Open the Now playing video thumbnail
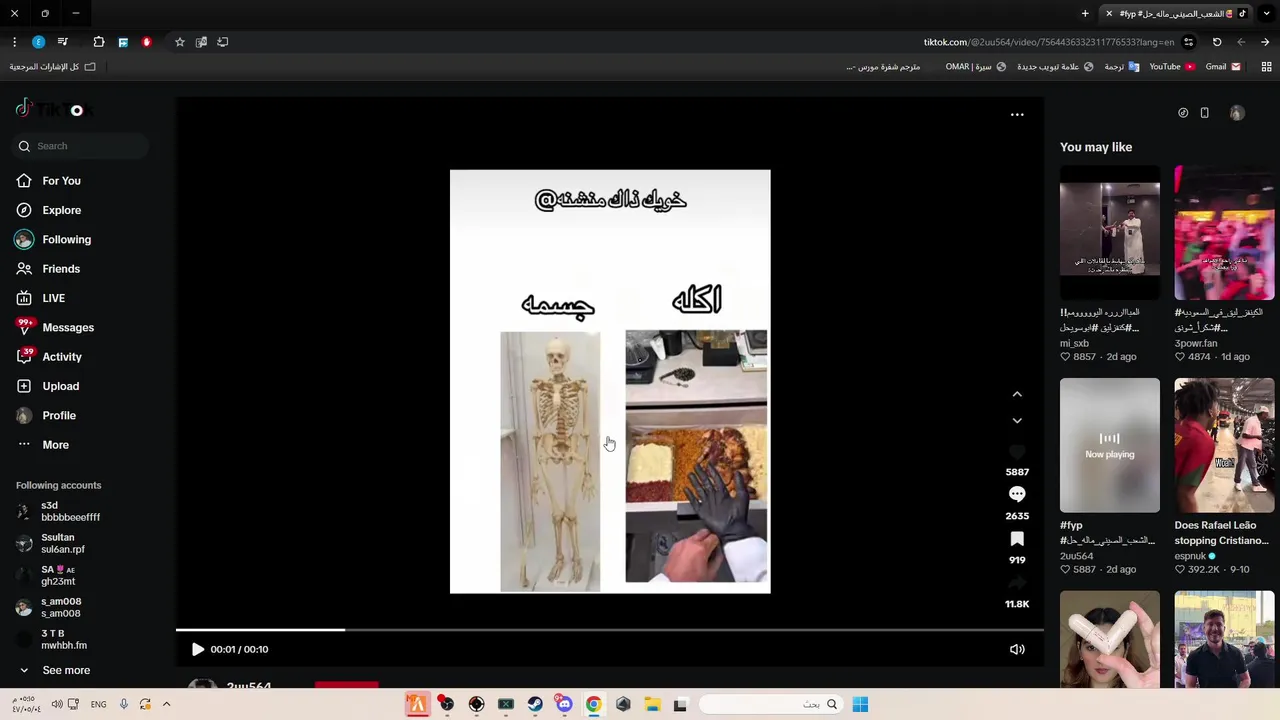 pos(1110,445)
